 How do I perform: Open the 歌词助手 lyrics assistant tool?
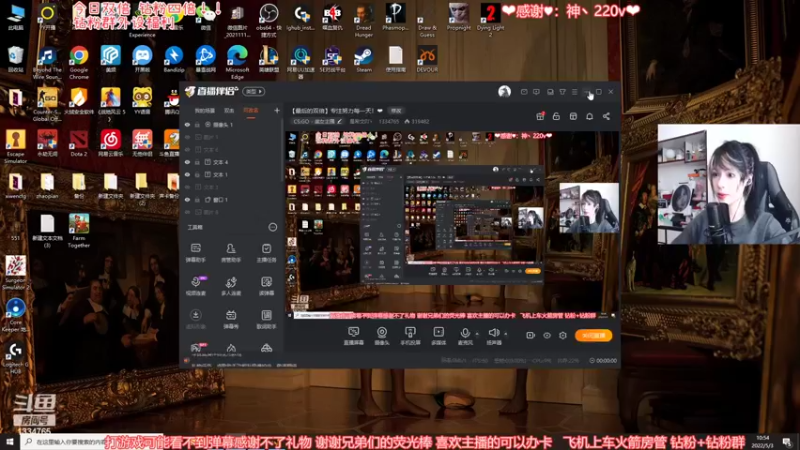(266, 319)
